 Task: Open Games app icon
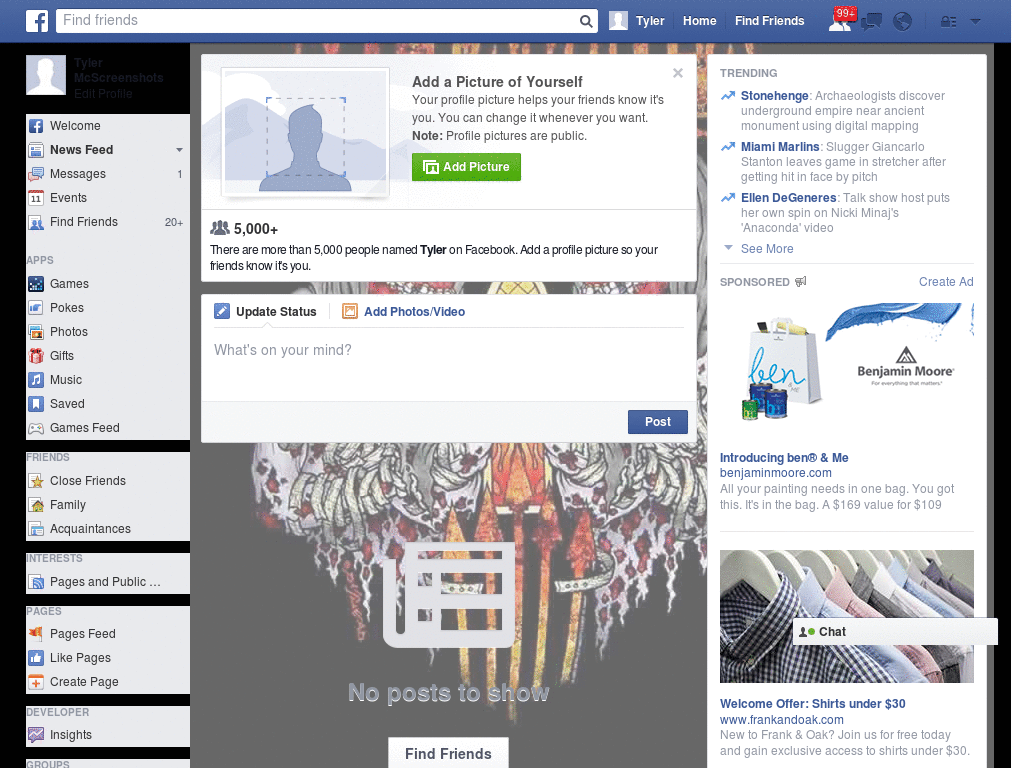[x=36, y=284]
